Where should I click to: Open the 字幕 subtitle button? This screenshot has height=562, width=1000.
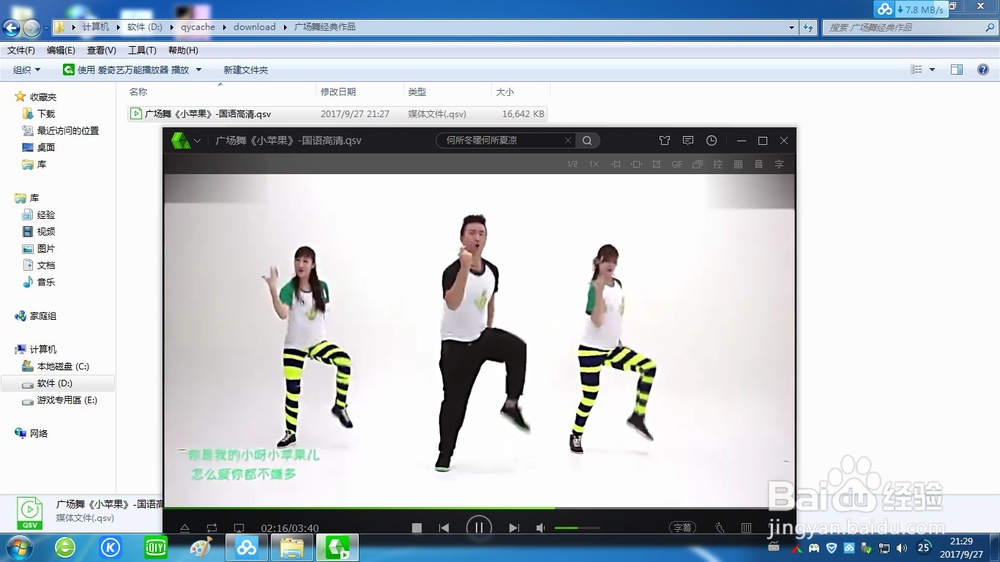click(682, 528)
